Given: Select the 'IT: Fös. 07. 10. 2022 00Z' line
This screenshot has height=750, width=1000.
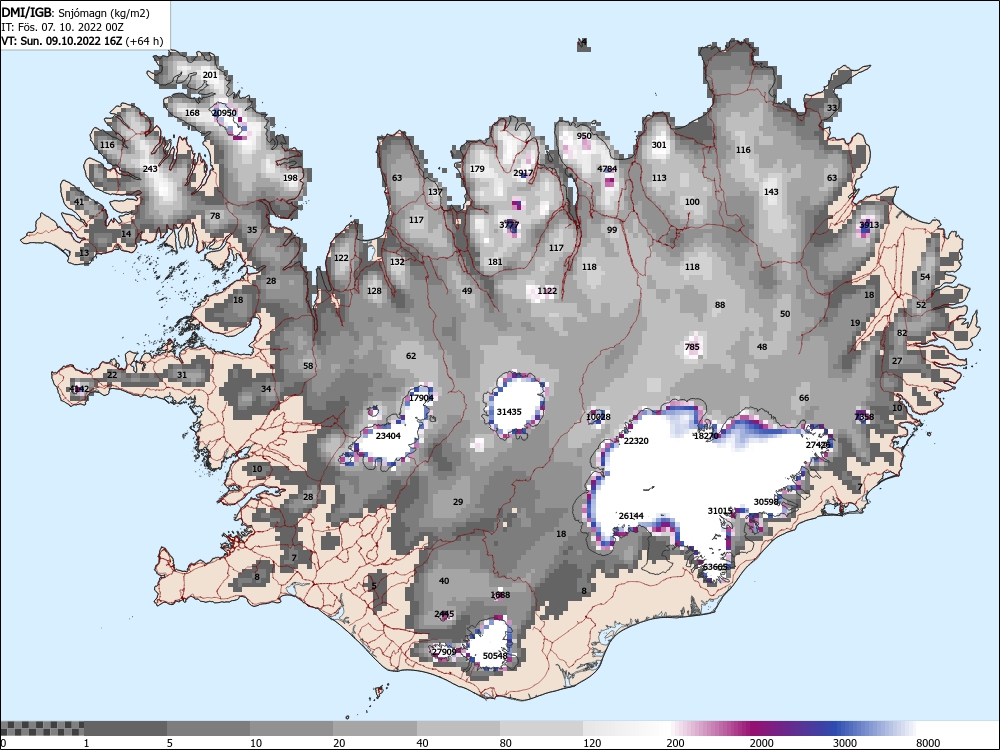Looking at the screenshot, I should click(x=62, y=27).
